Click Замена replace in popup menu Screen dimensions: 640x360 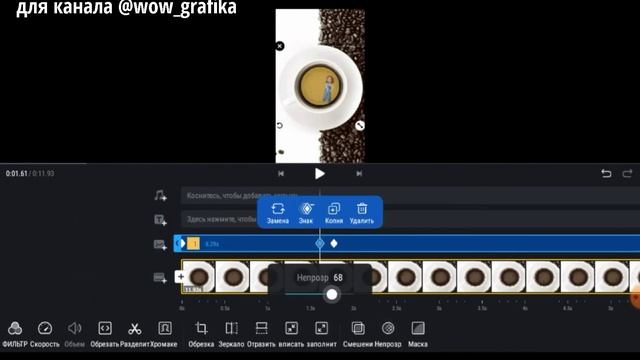tap(278, 213)
